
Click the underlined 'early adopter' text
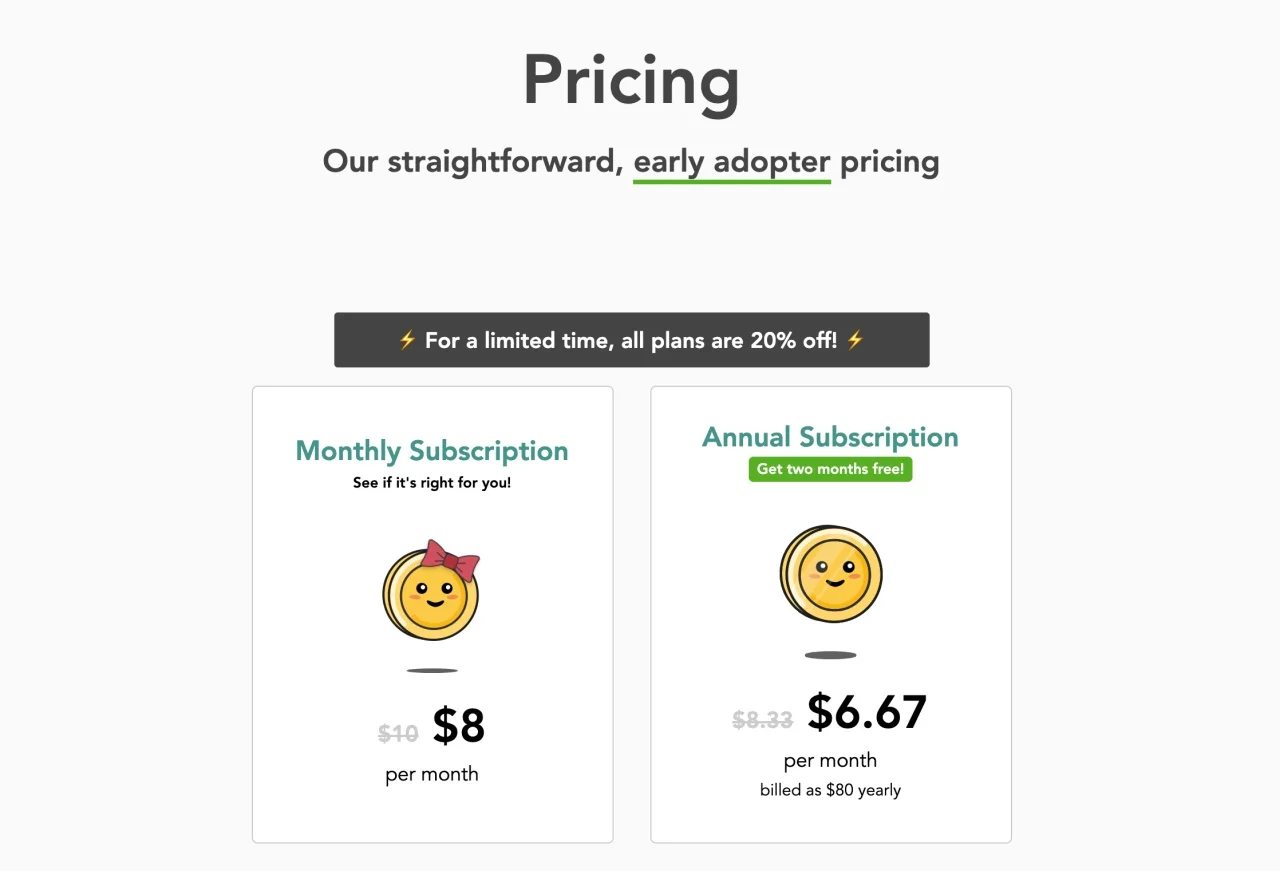[732, 162]
